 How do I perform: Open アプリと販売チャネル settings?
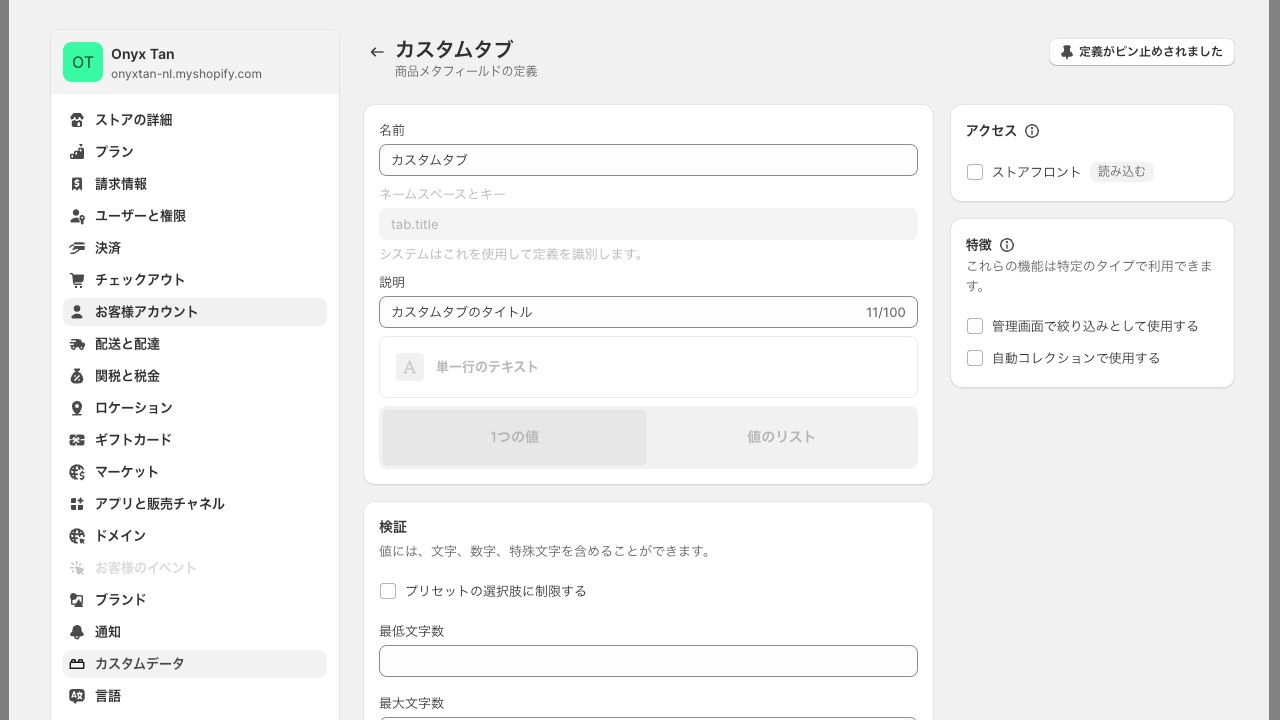click(x=195, y=504)
